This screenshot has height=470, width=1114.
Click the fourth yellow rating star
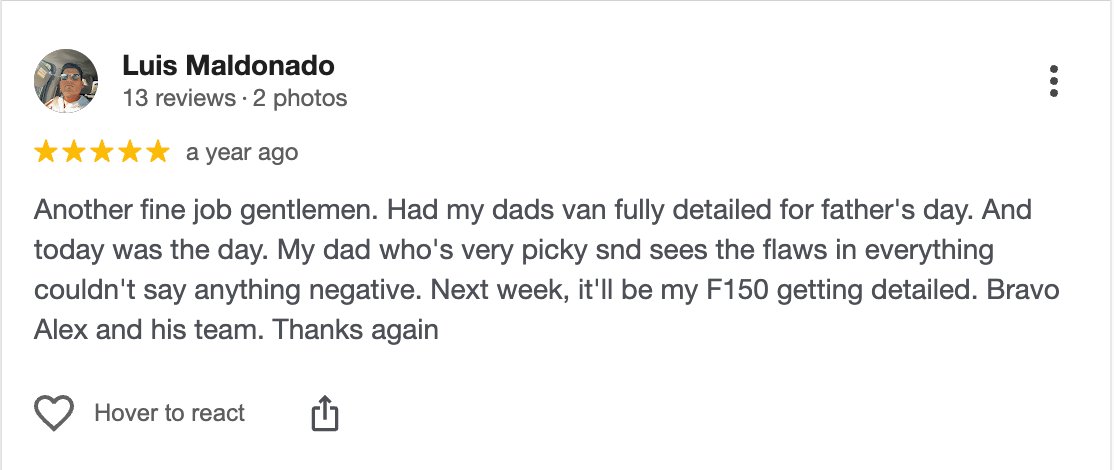tap(130, 153)
